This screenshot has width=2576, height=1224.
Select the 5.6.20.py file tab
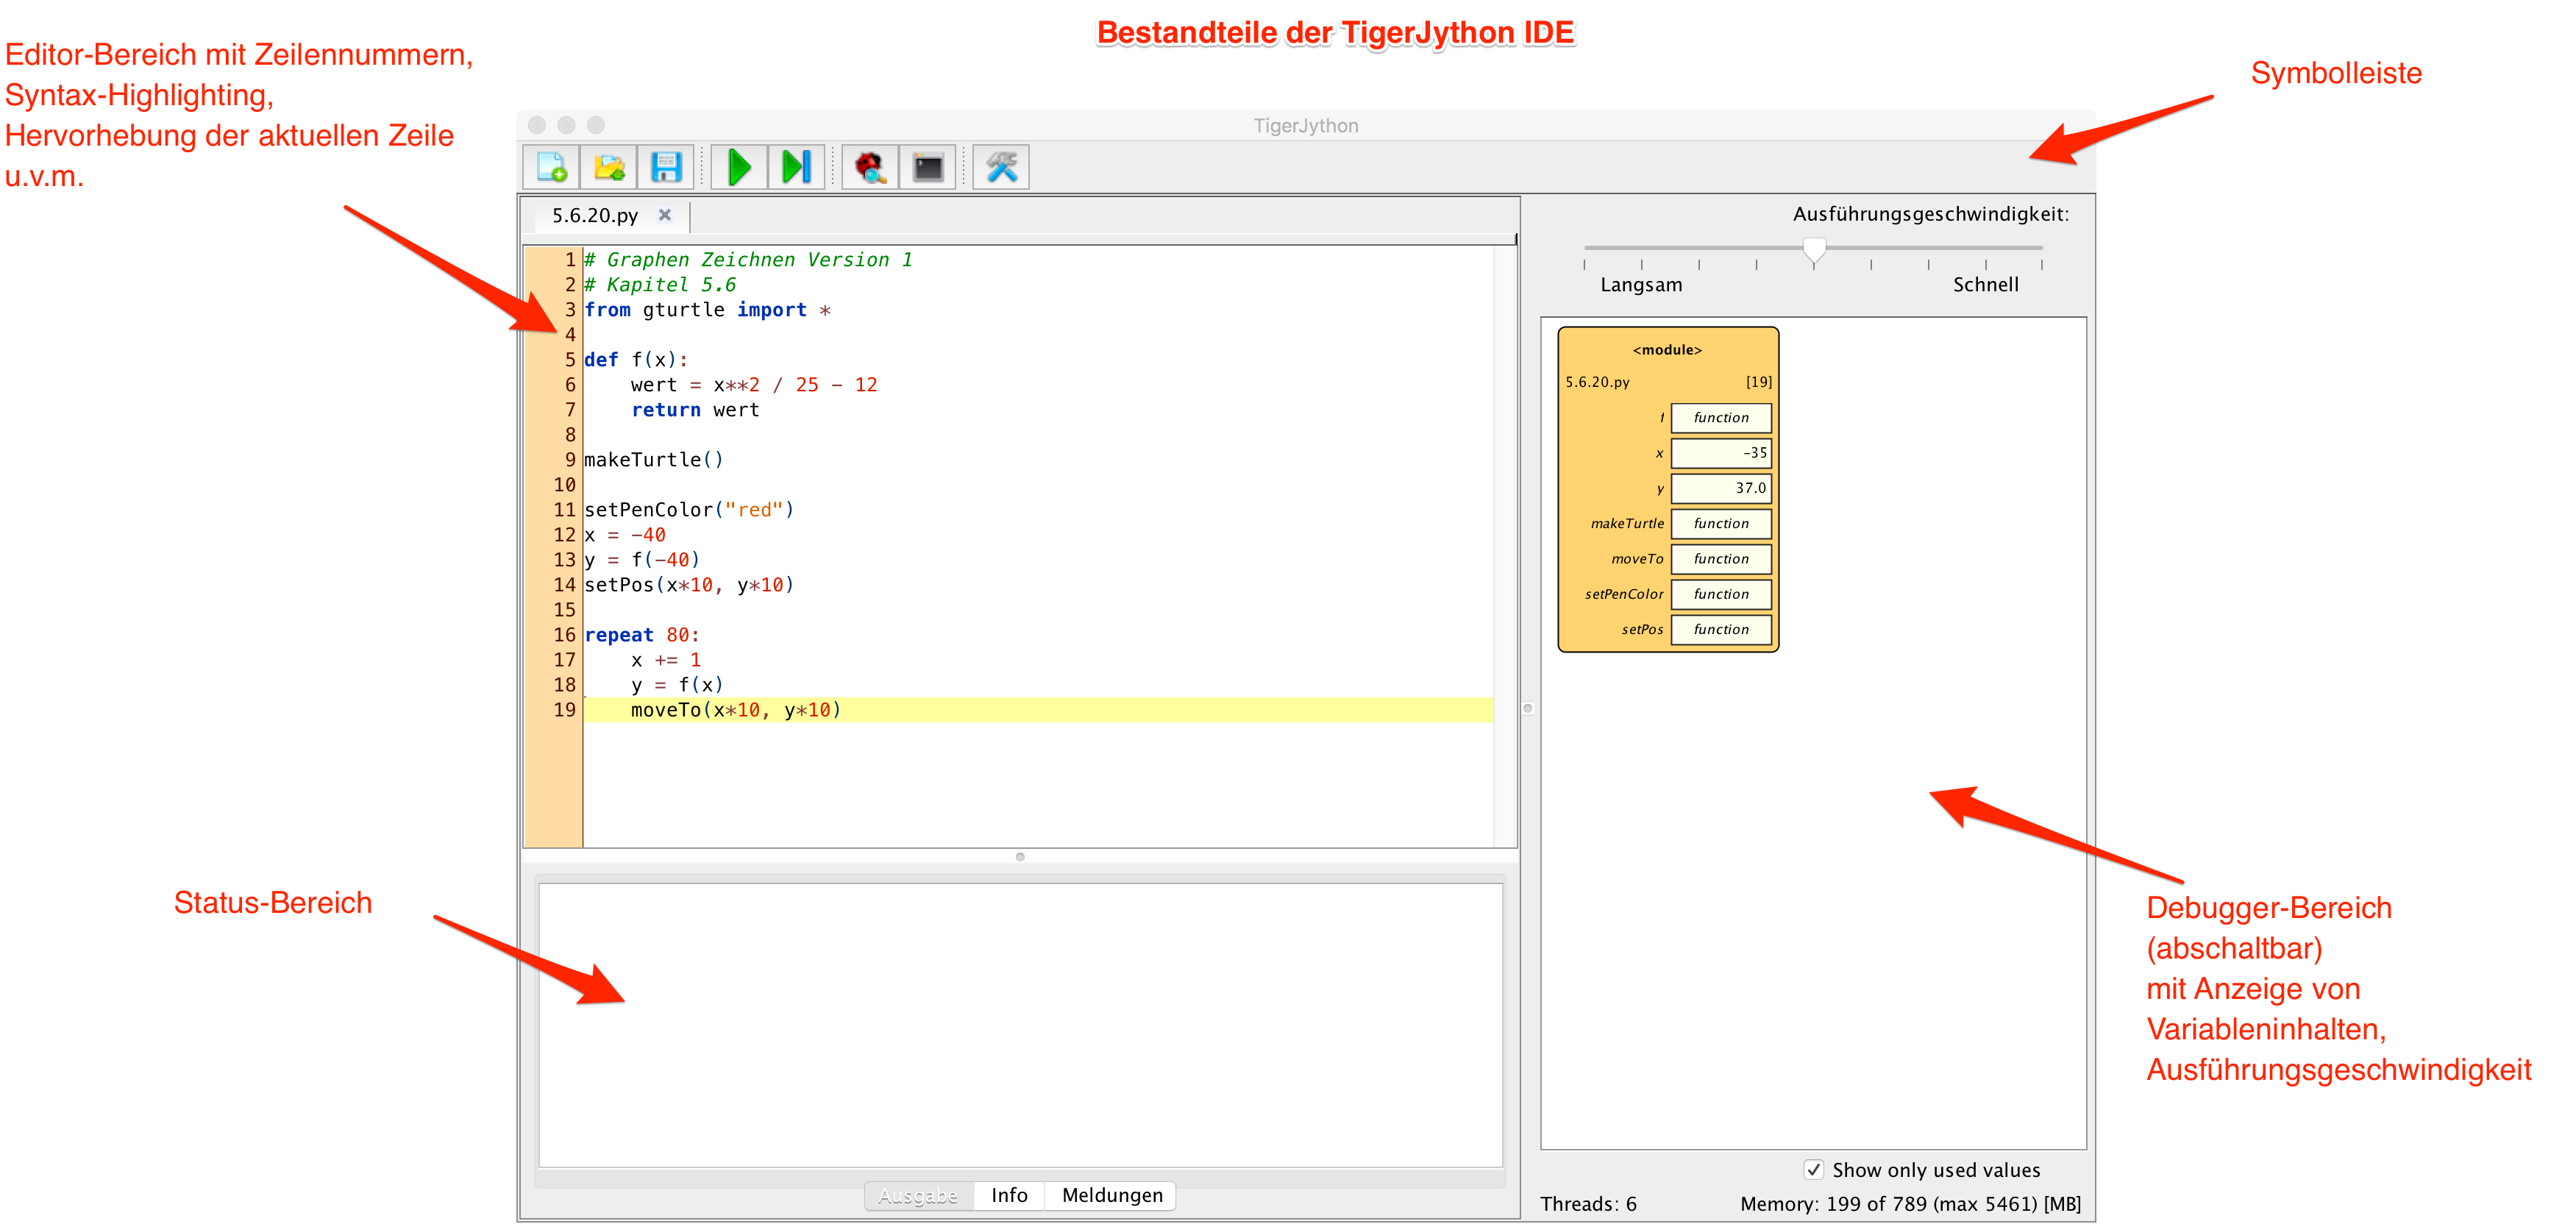coord(595,215)
